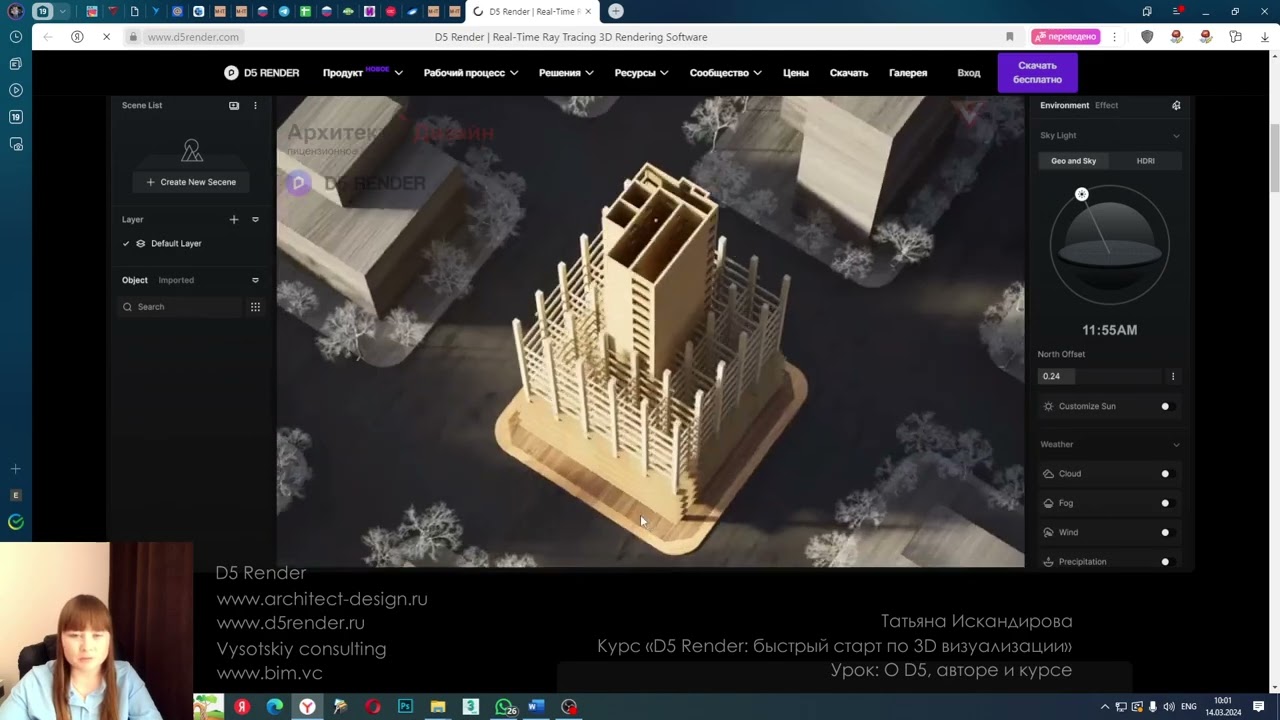Screen dimensions: 1280x720
Task: Click the object Search field
Action: click(182, 307)
